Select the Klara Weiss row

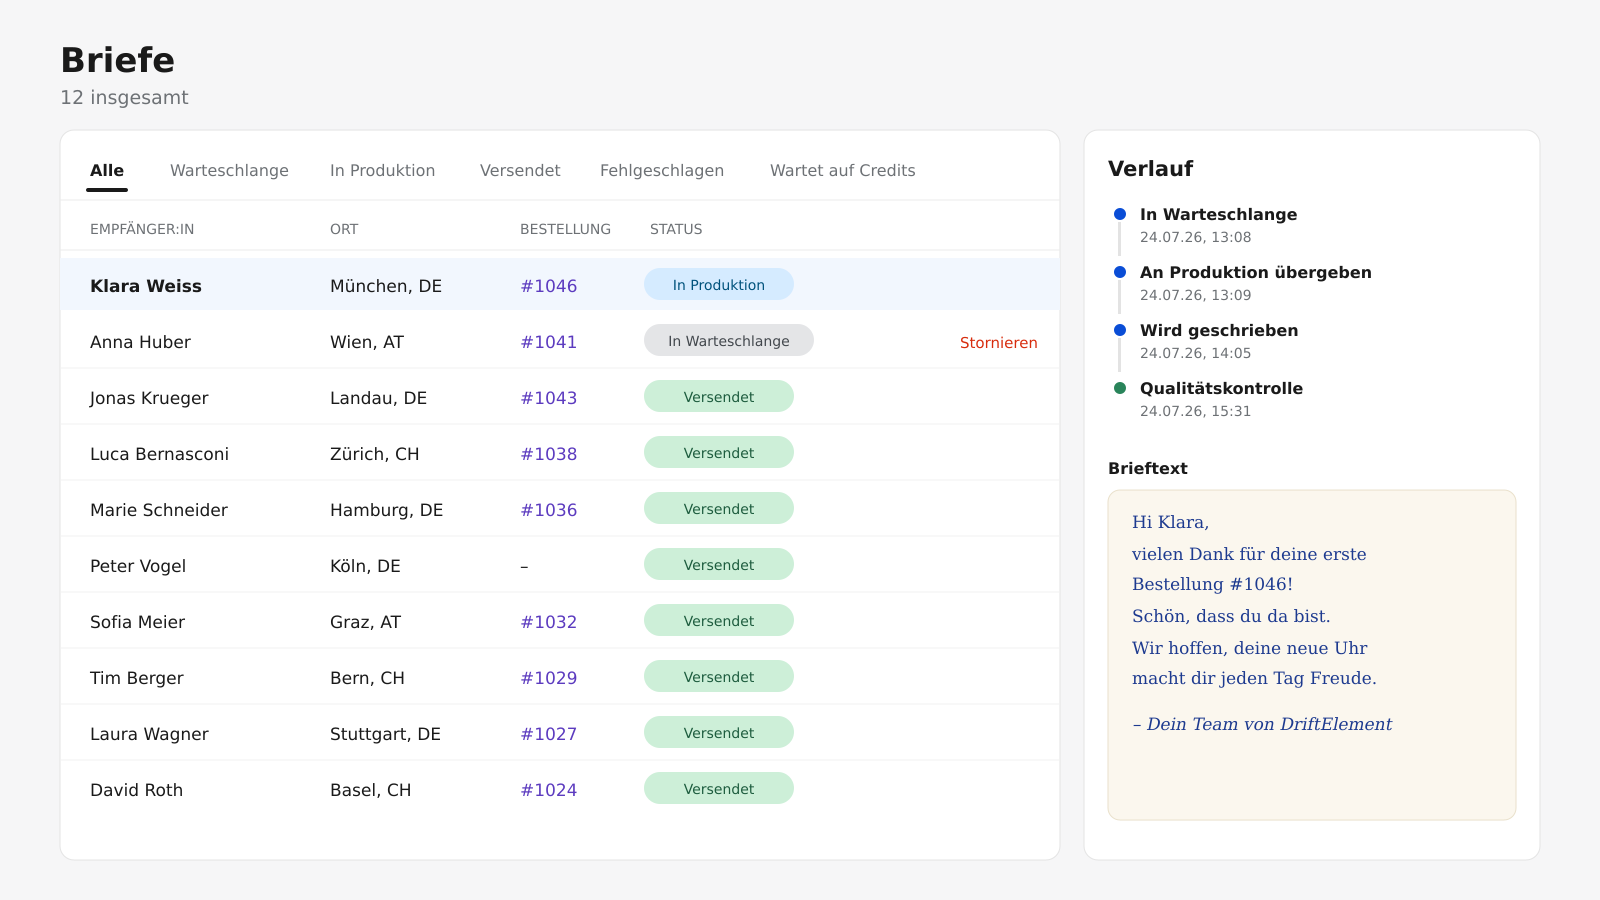[560, 285]
